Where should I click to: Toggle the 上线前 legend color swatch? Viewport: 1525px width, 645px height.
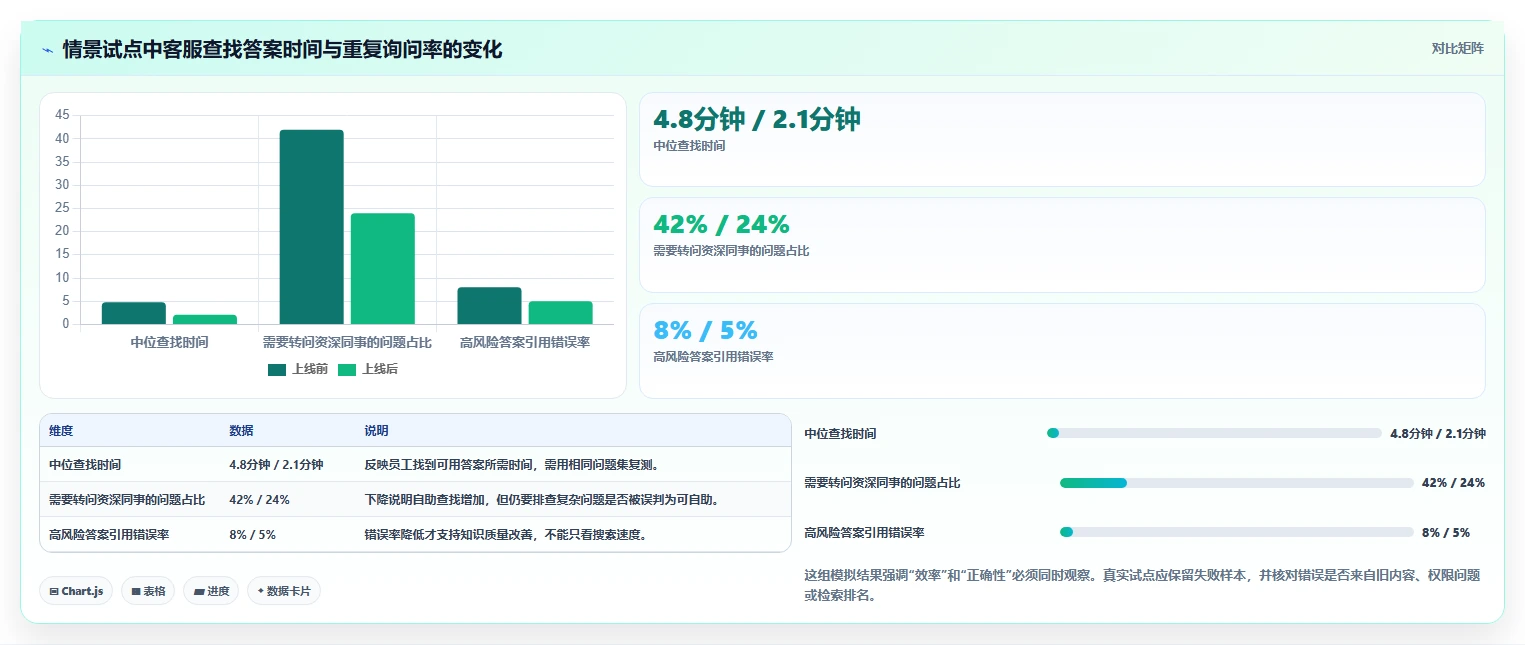pyautogui.click(x=277, y=370)
